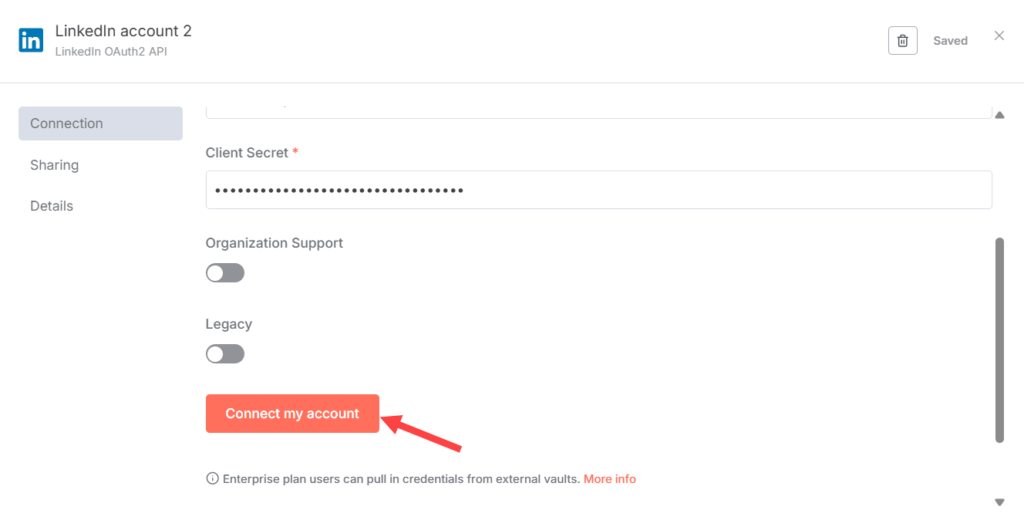This screenshot has width=1024, height=527.
Task: Click the LinkedIn logo icon
Action: [x=31, y=40]
